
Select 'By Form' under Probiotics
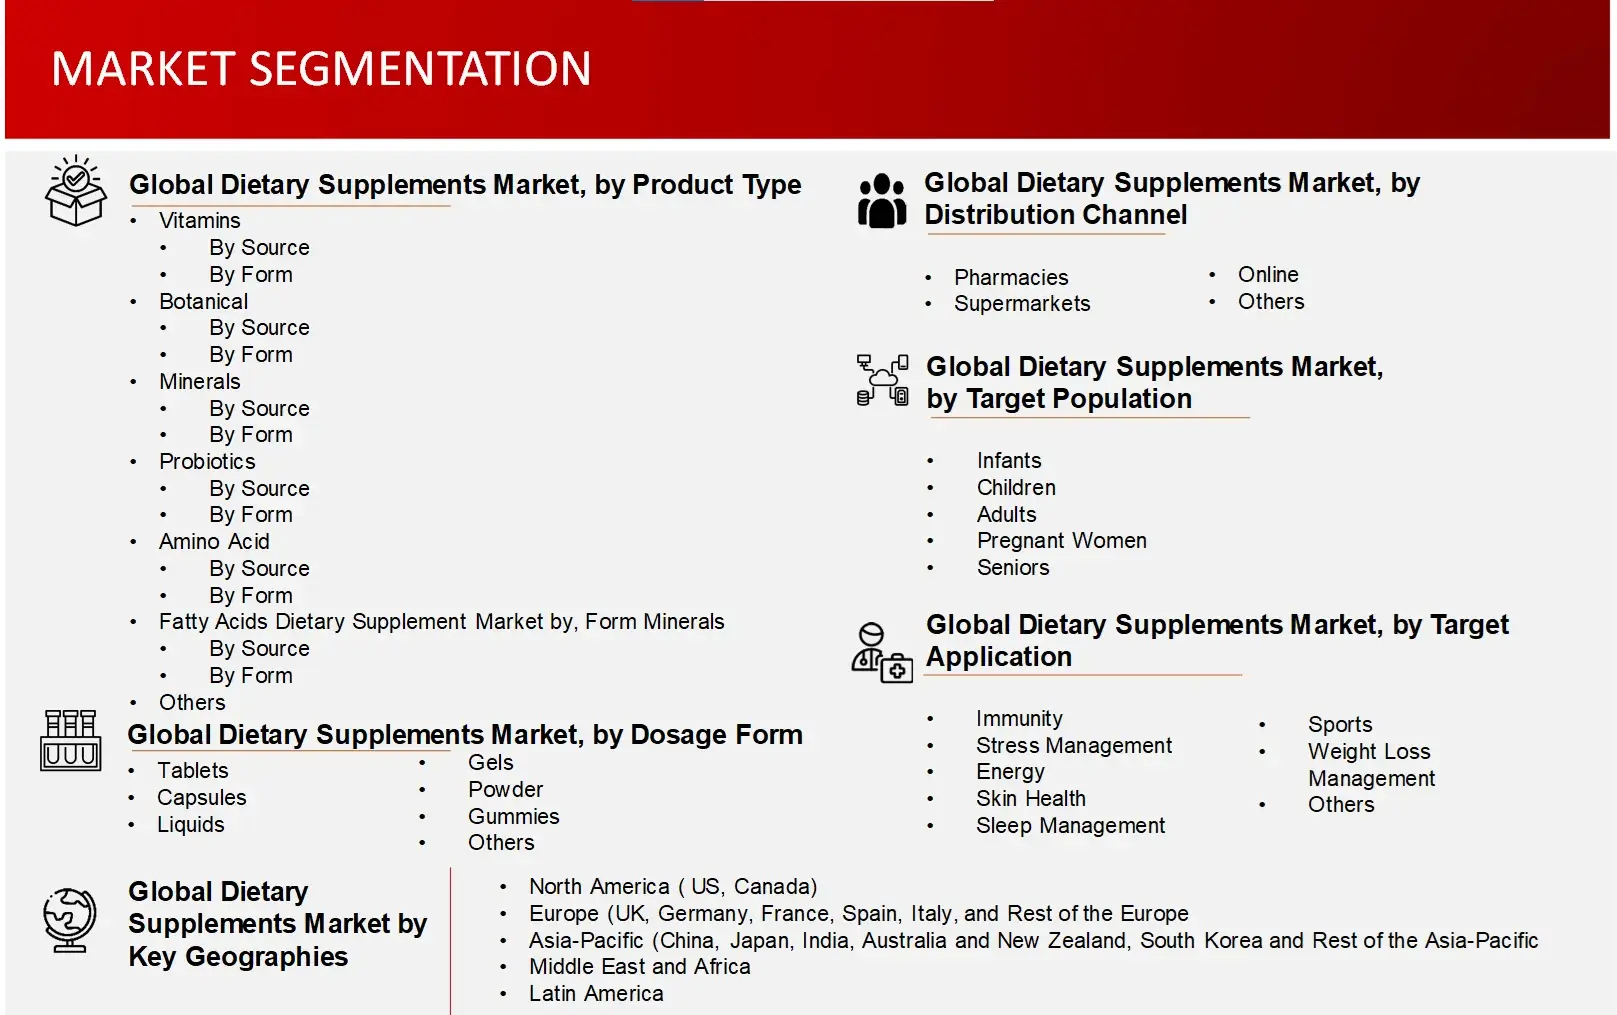pyautogui.click(x=251, y=515)
